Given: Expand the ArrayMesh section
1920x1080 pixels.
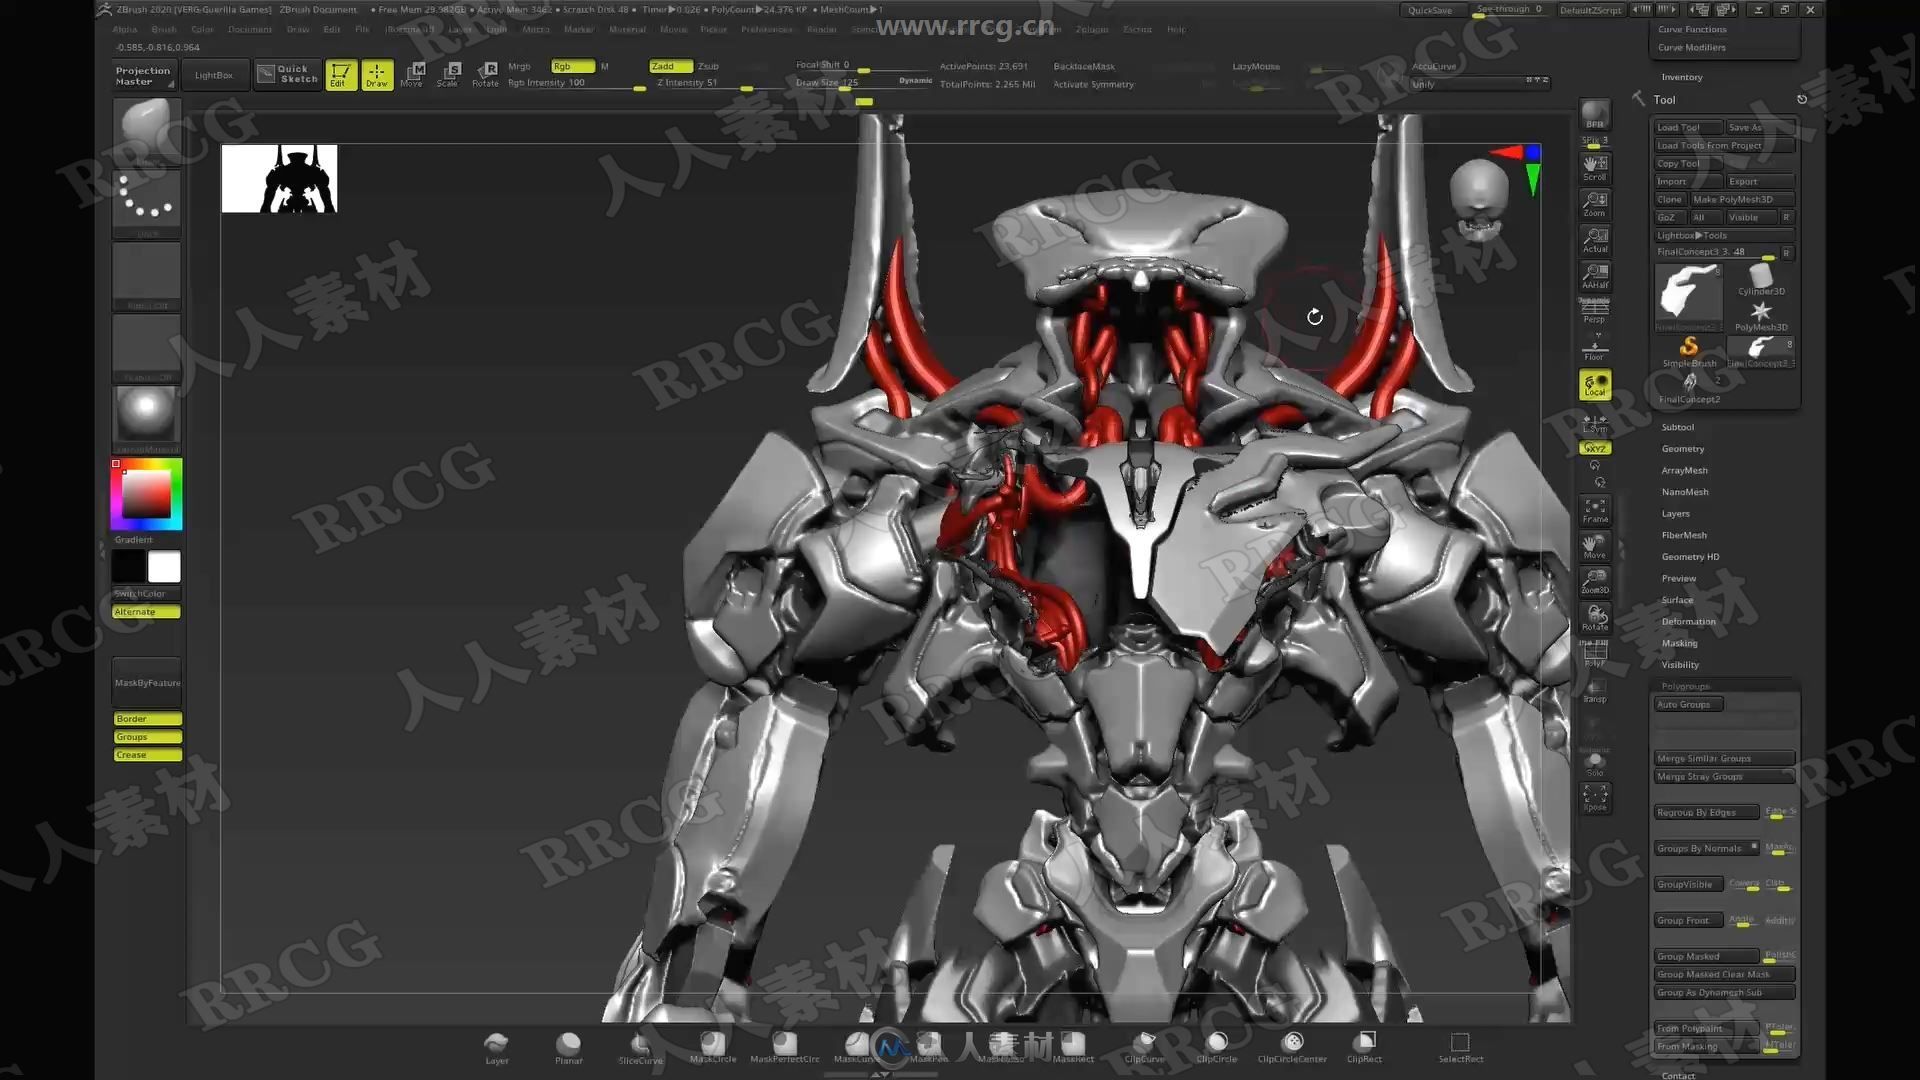Looking at the screenshot, I should [1684, 470].
